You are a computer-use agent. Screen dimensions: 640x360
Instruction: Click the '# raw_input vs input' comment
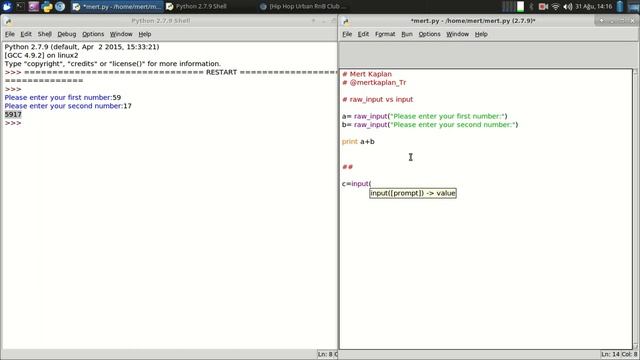[378, 100]
